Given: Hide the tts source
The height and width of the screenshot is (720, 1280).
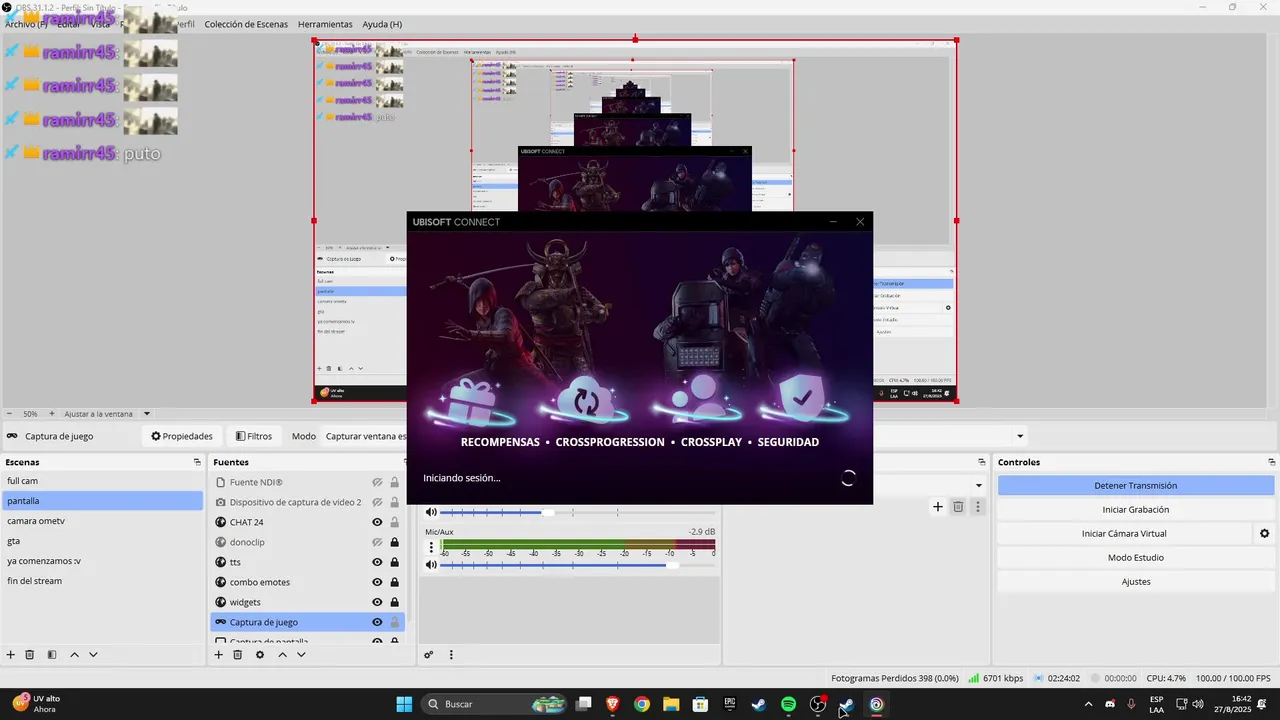Looking at the screenshot, I should click(377, 562).
